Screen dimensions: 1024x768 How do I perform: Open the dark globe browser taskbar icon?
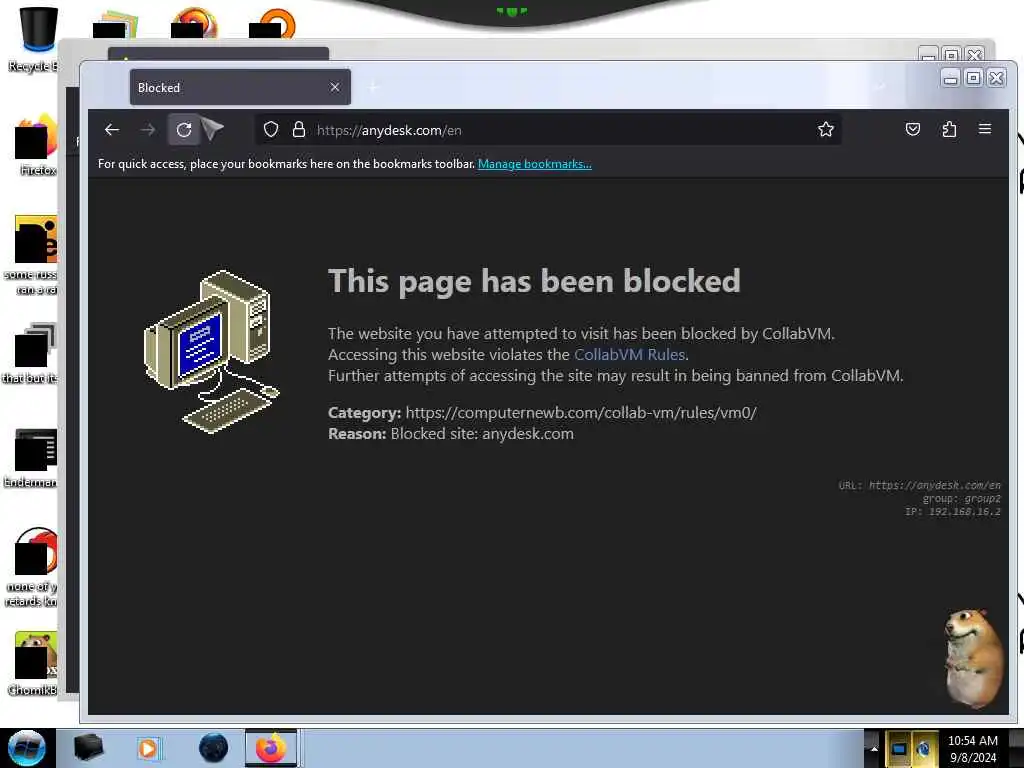tap(213, 748)
